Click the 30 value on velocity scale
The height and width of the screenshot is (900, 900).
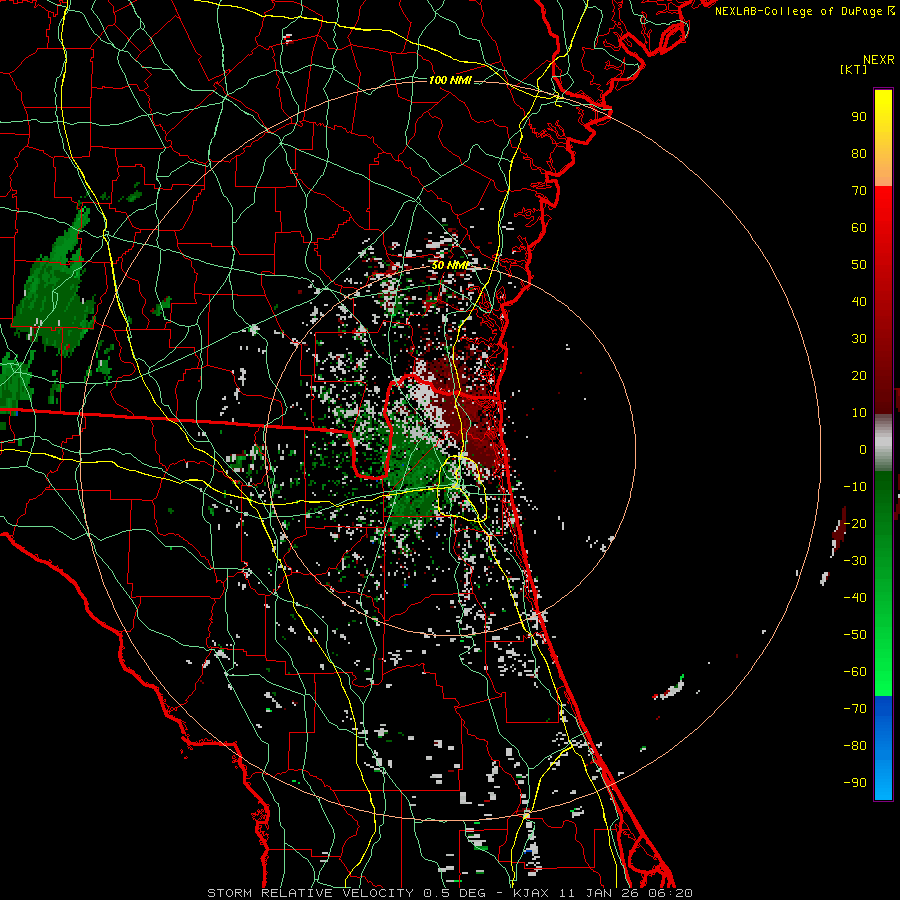click(859, 339)
